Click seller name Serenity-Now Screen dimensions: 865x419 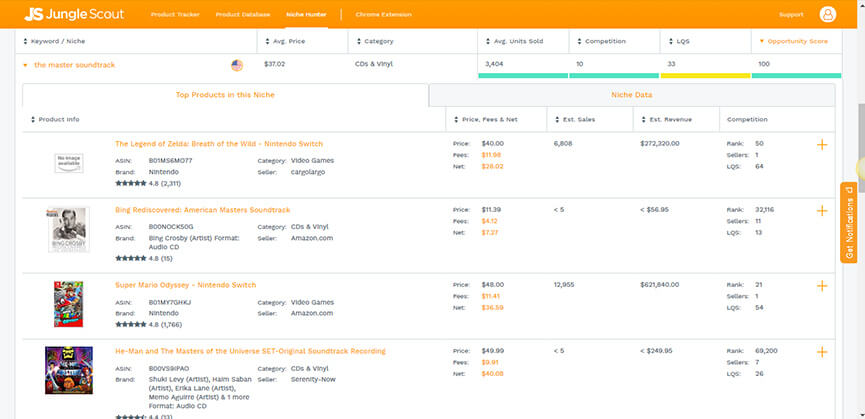point(313,380)
